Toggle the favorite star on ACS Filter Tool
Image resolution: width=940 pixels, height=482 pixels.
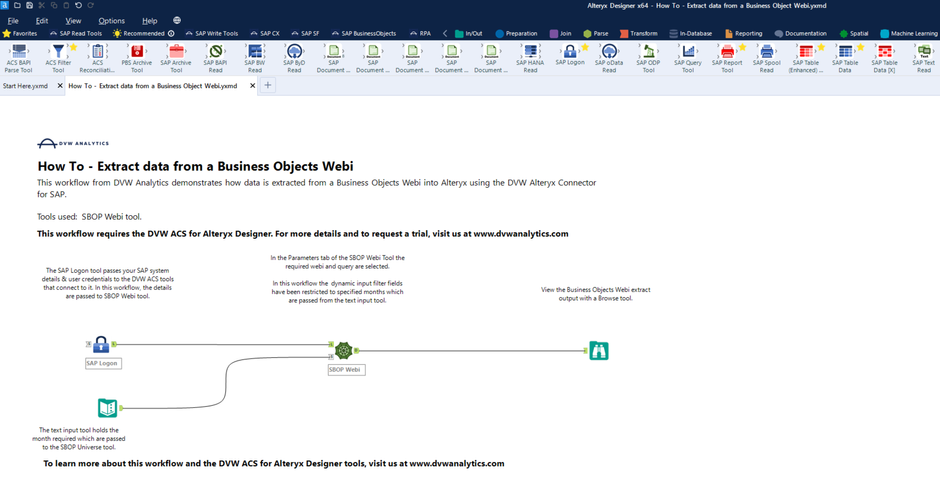coord(73,47)
